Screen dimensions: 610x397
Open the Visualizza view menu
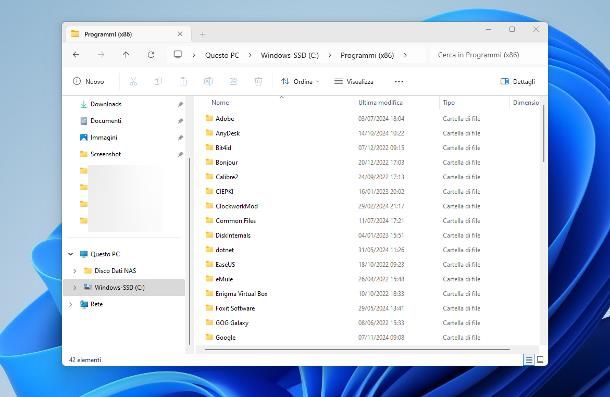pos(354,81)
